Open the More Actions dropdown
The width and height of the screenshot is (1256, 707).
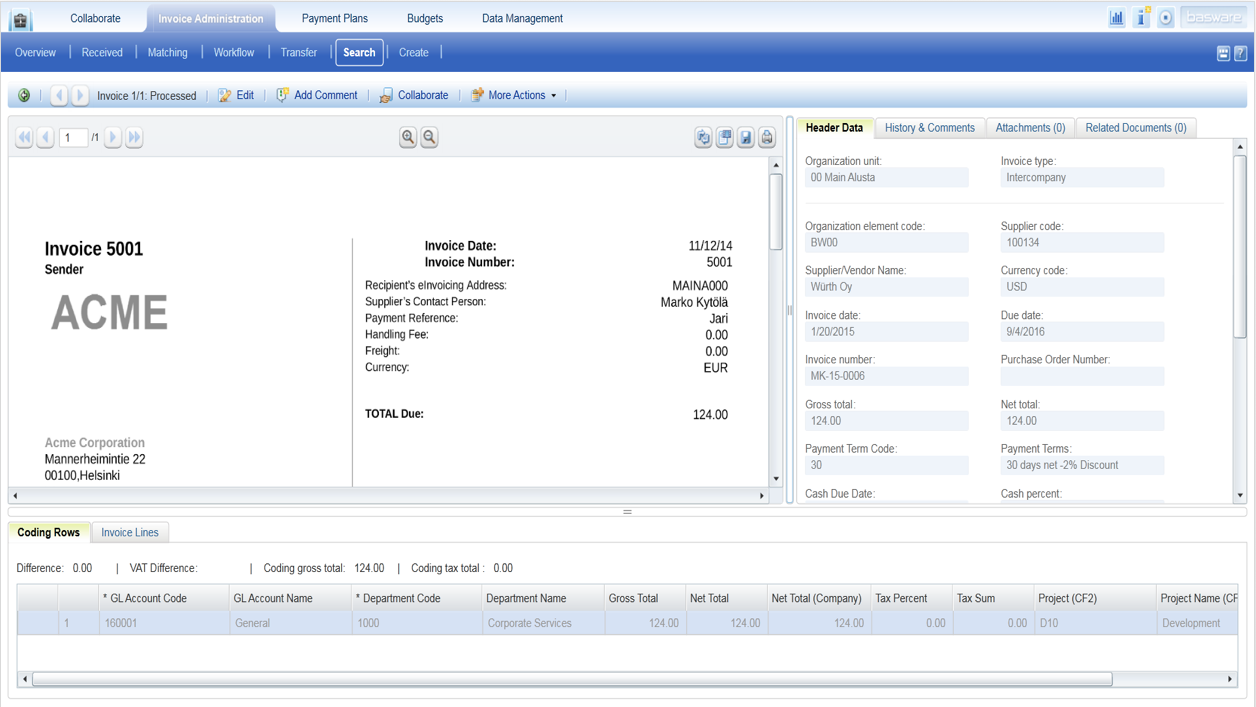(518, 95)
